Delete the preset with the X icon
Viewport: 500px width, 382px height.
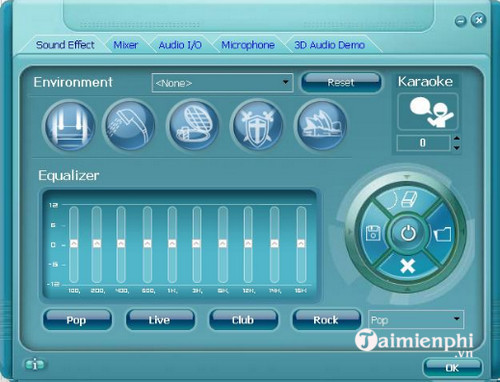[x=407, y=266]
